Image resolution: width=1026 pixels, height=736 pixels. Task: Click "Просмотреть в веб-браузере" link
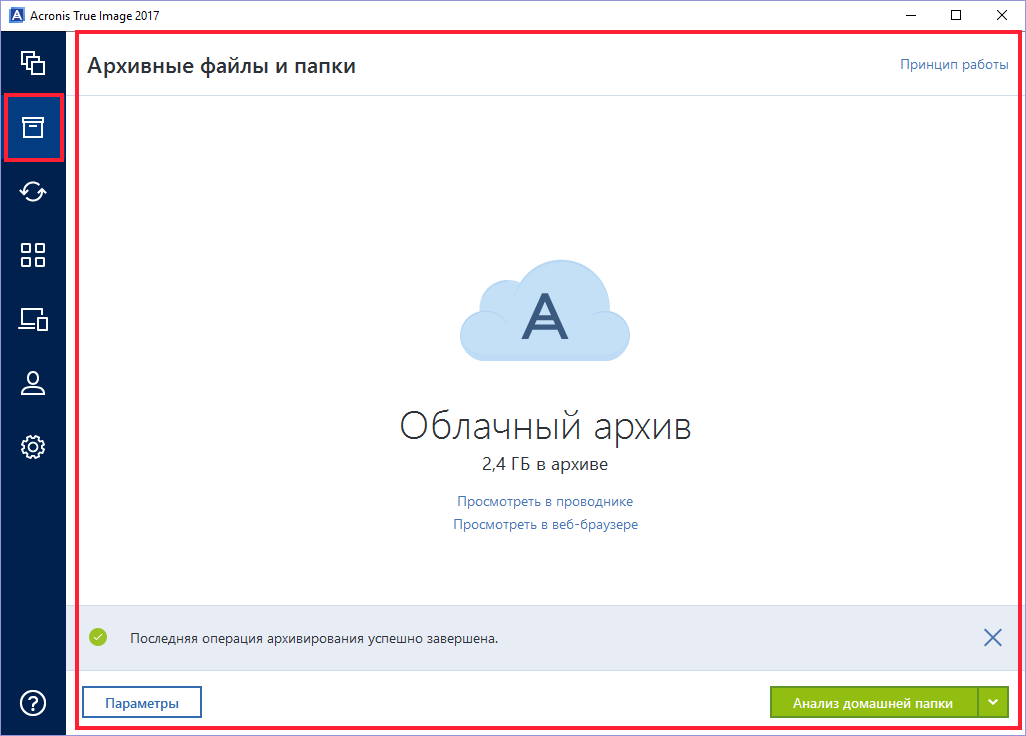545,525
